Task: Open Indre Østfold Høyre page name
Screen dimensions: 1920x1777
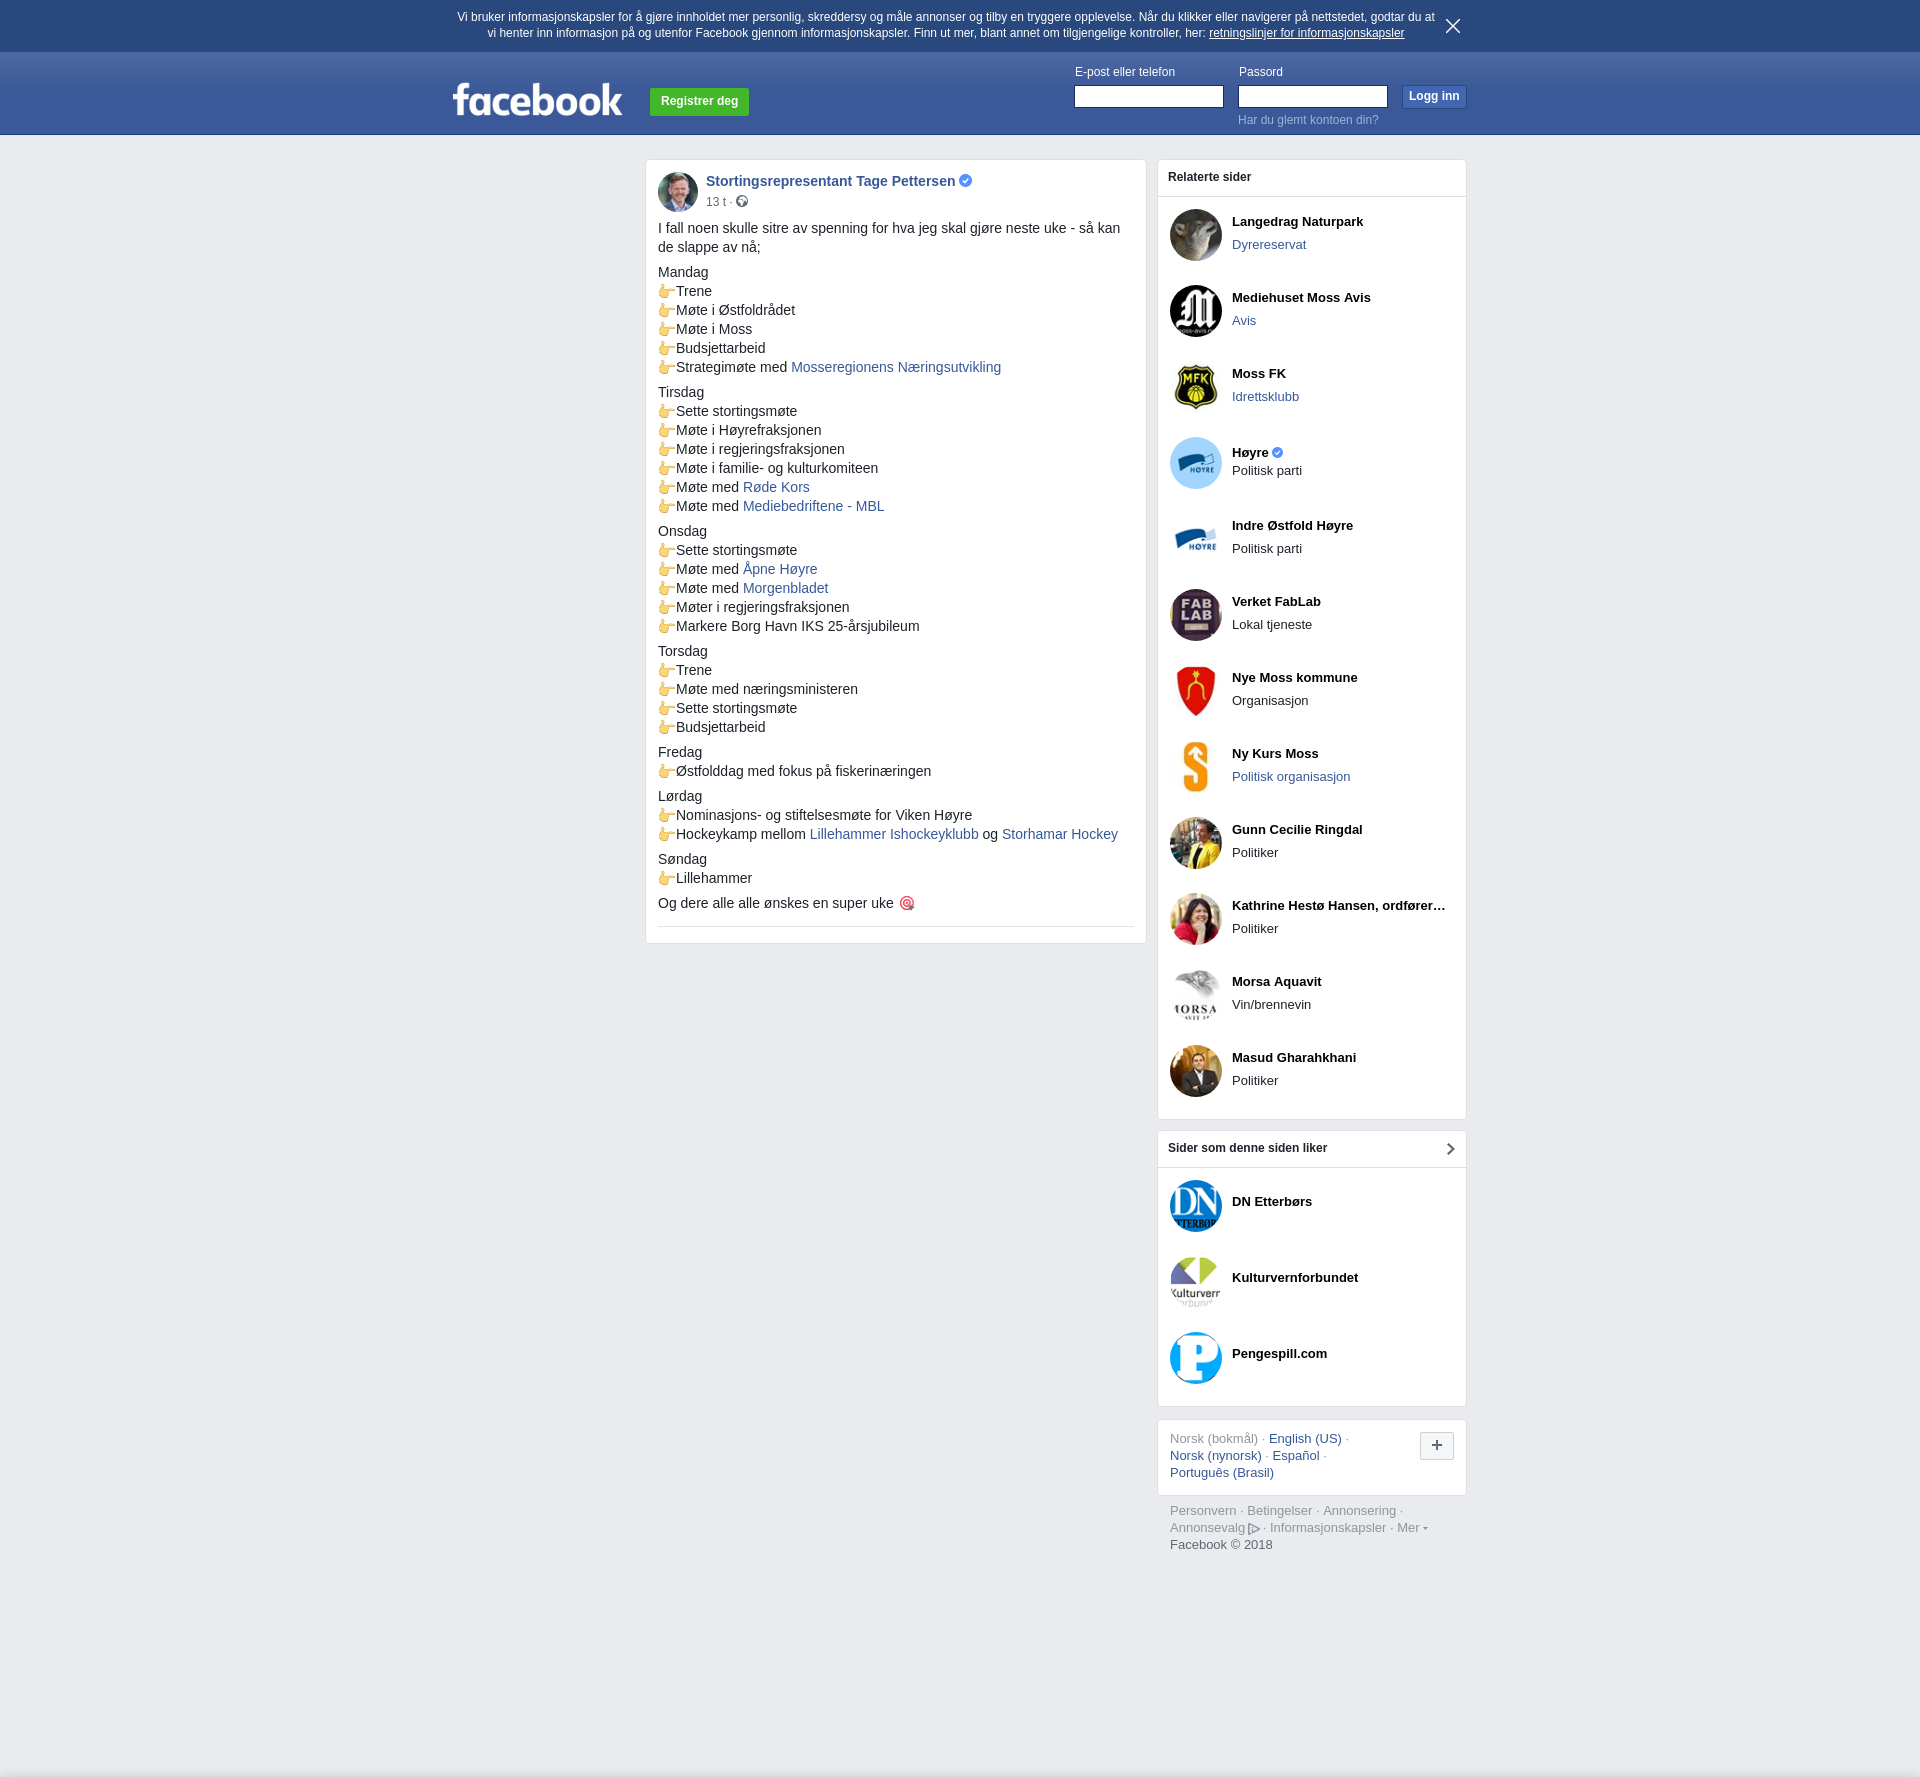Action: 1292,526
